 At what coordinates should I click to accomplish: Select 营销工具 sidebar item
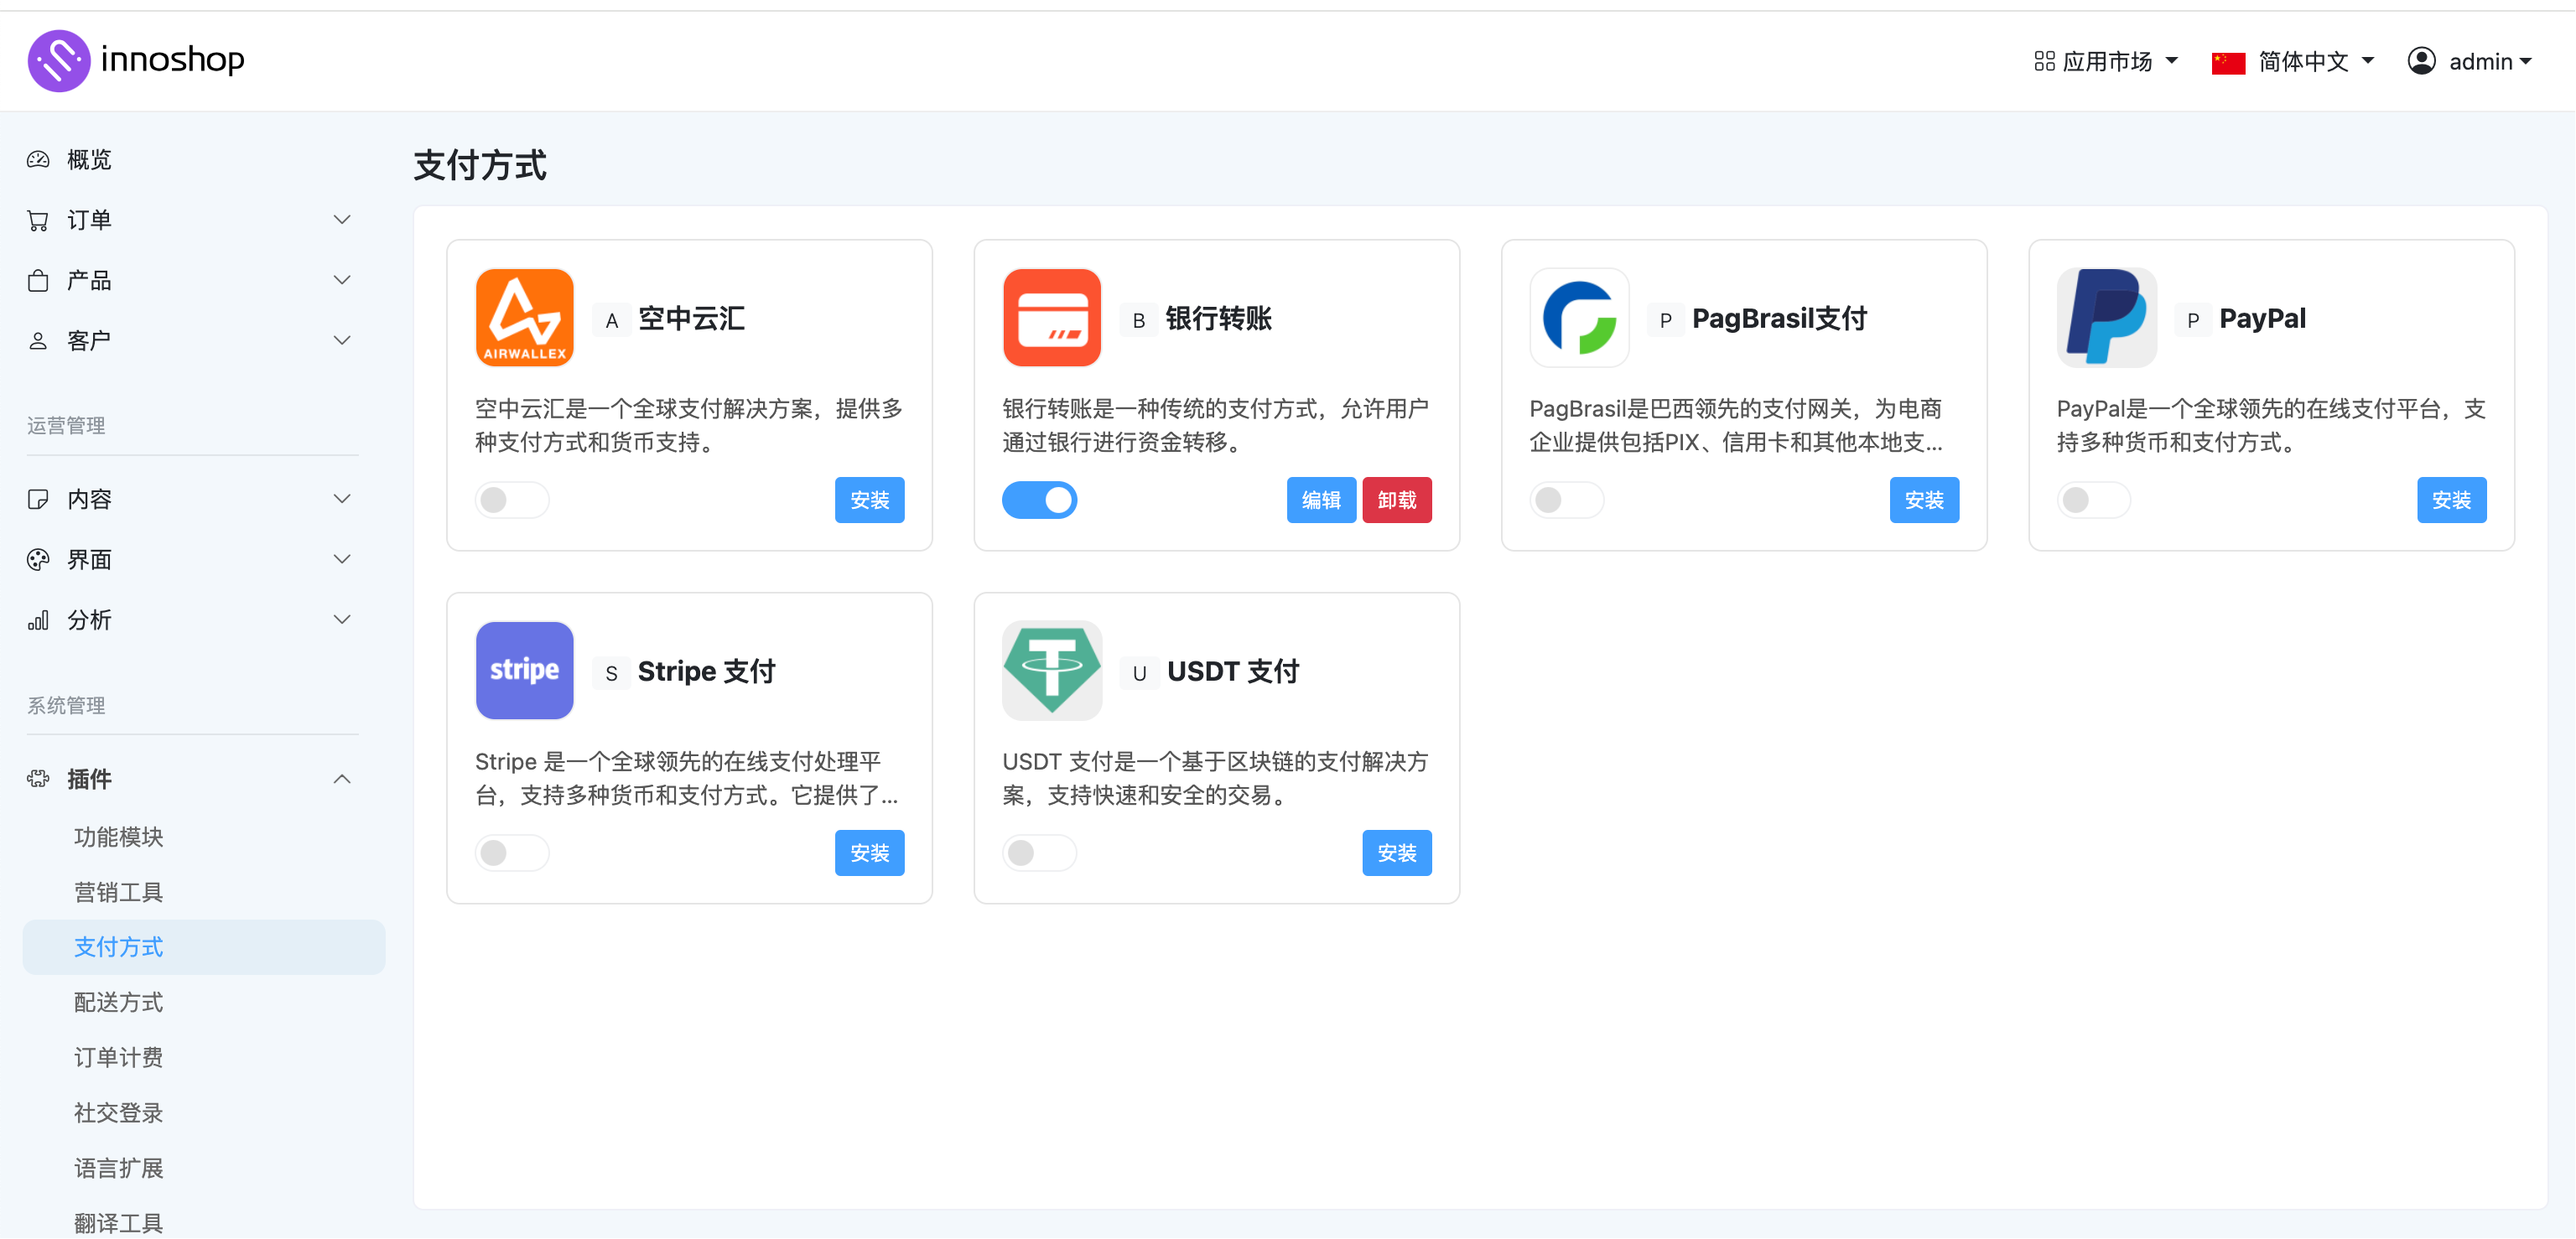coord(118,892)
